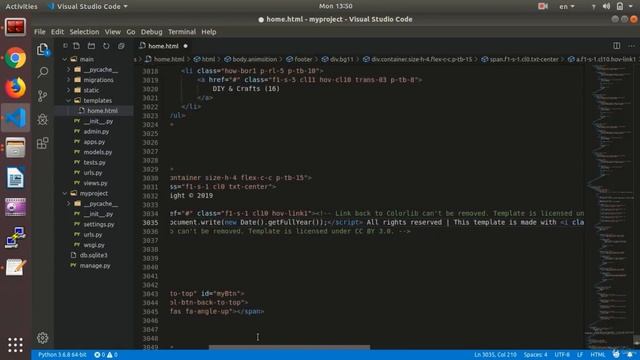Open the Selection menu
Image resolution: width=640 pixels, height=360 pixels.
pyautogui.click(x=84, y=32)
